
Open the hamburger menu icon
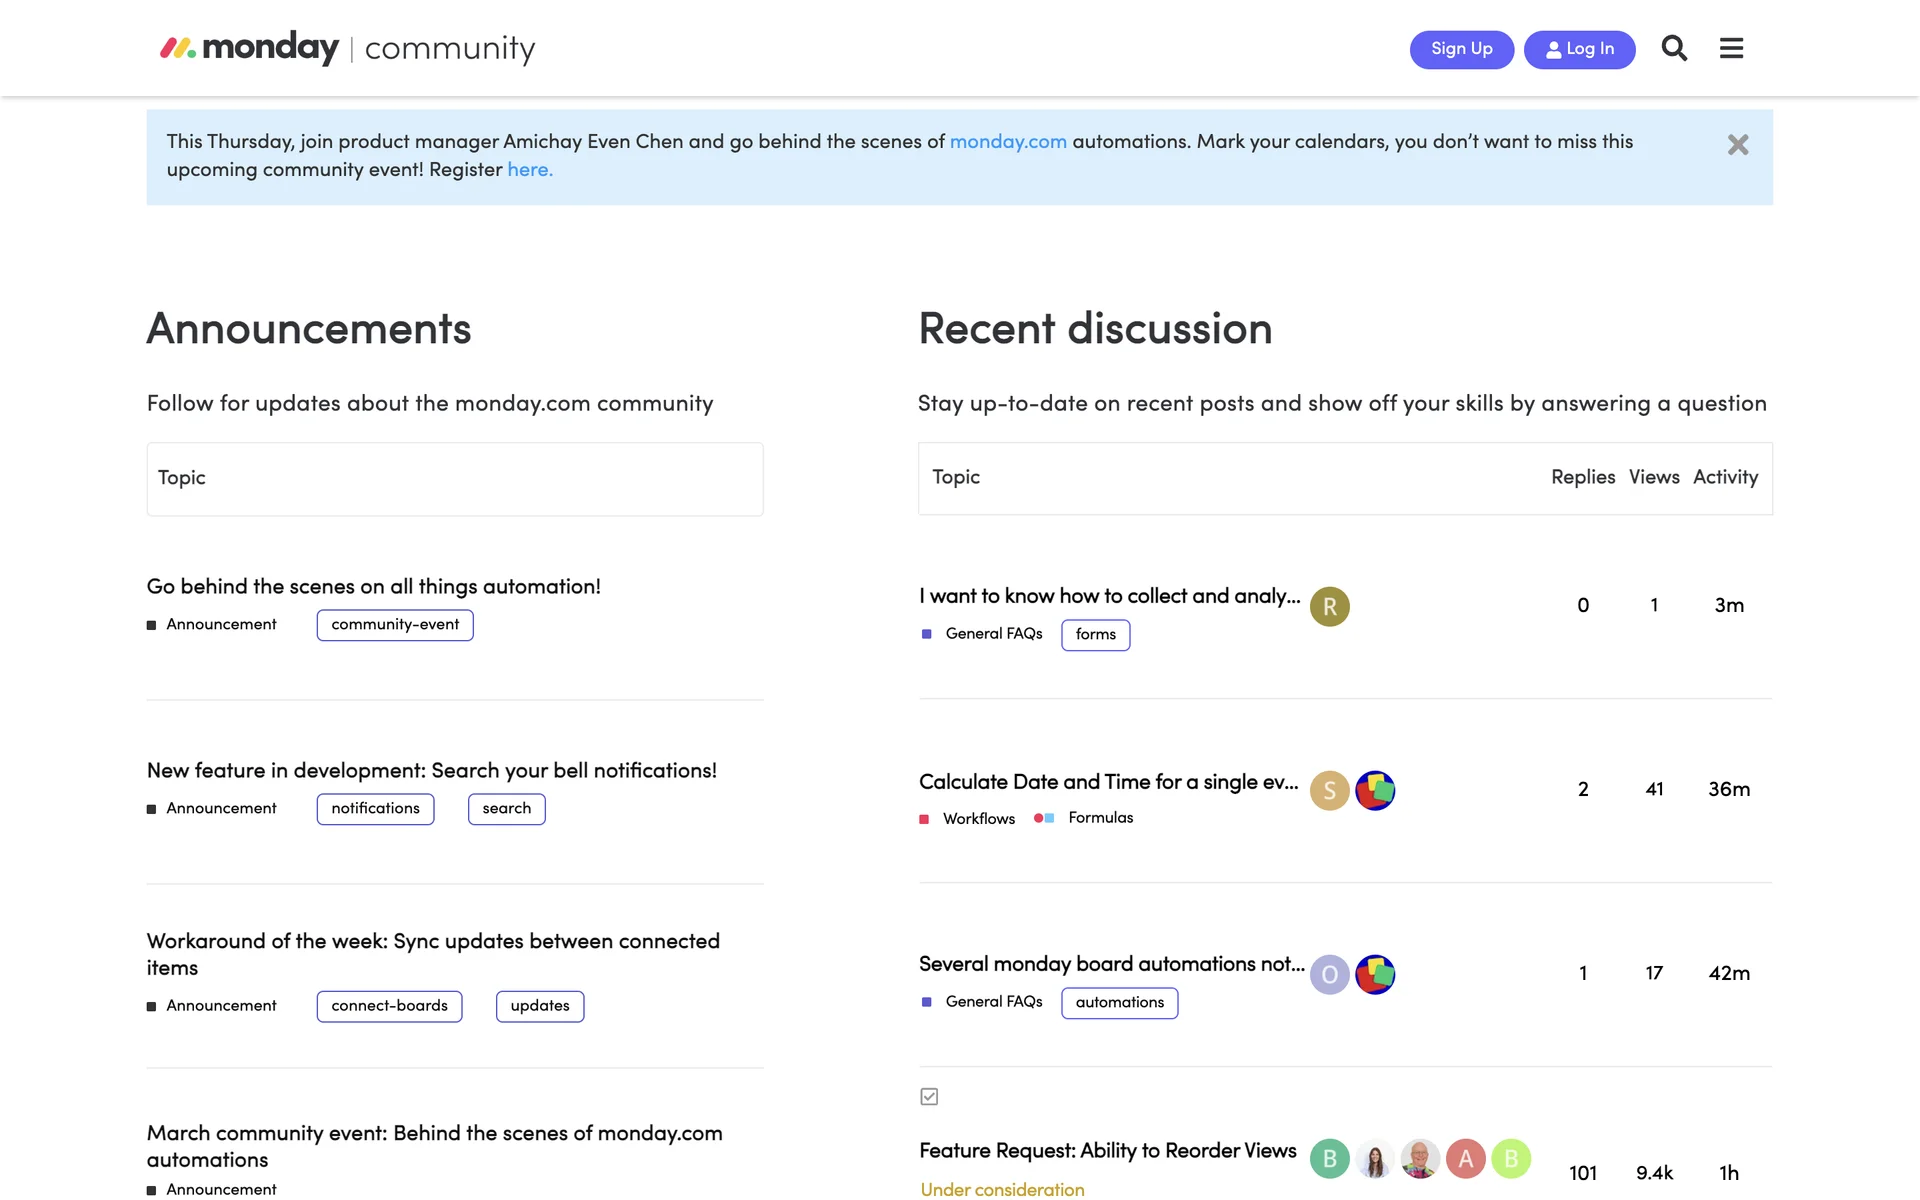point(1731,48)
